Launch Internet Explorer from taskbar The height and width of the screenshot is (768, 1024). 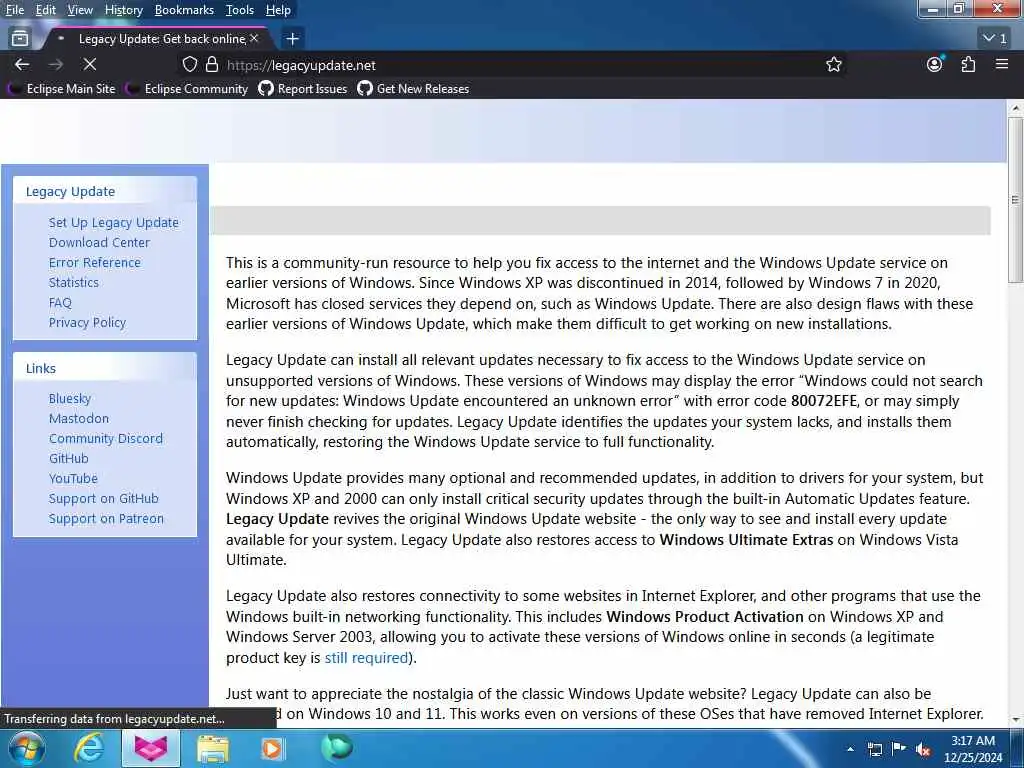pyautogui.click(x=88, y=748)
